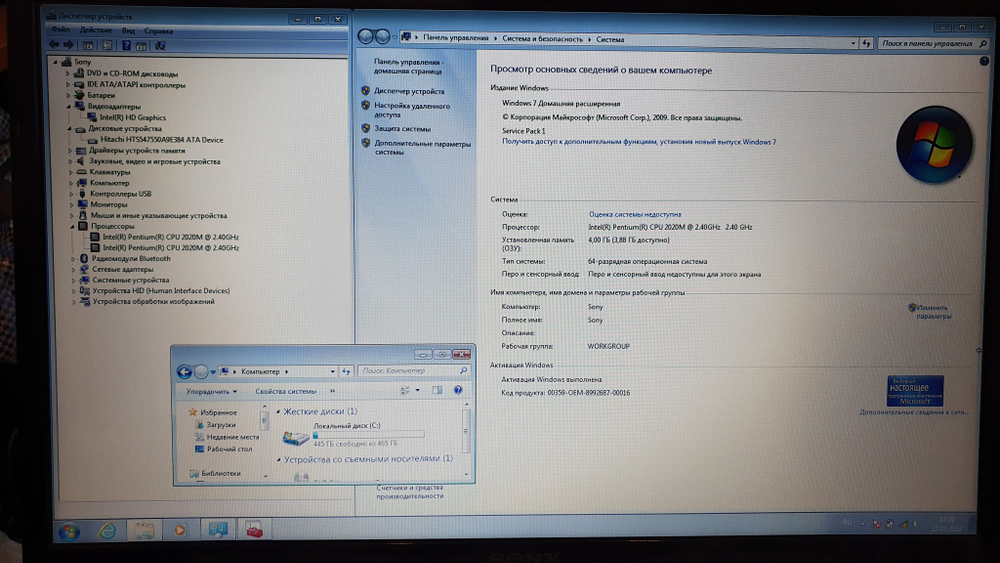This screenshot has width=1000, height=563.
Task: Open the Справка menu in Device Manager
Action: tap(158, 31)
